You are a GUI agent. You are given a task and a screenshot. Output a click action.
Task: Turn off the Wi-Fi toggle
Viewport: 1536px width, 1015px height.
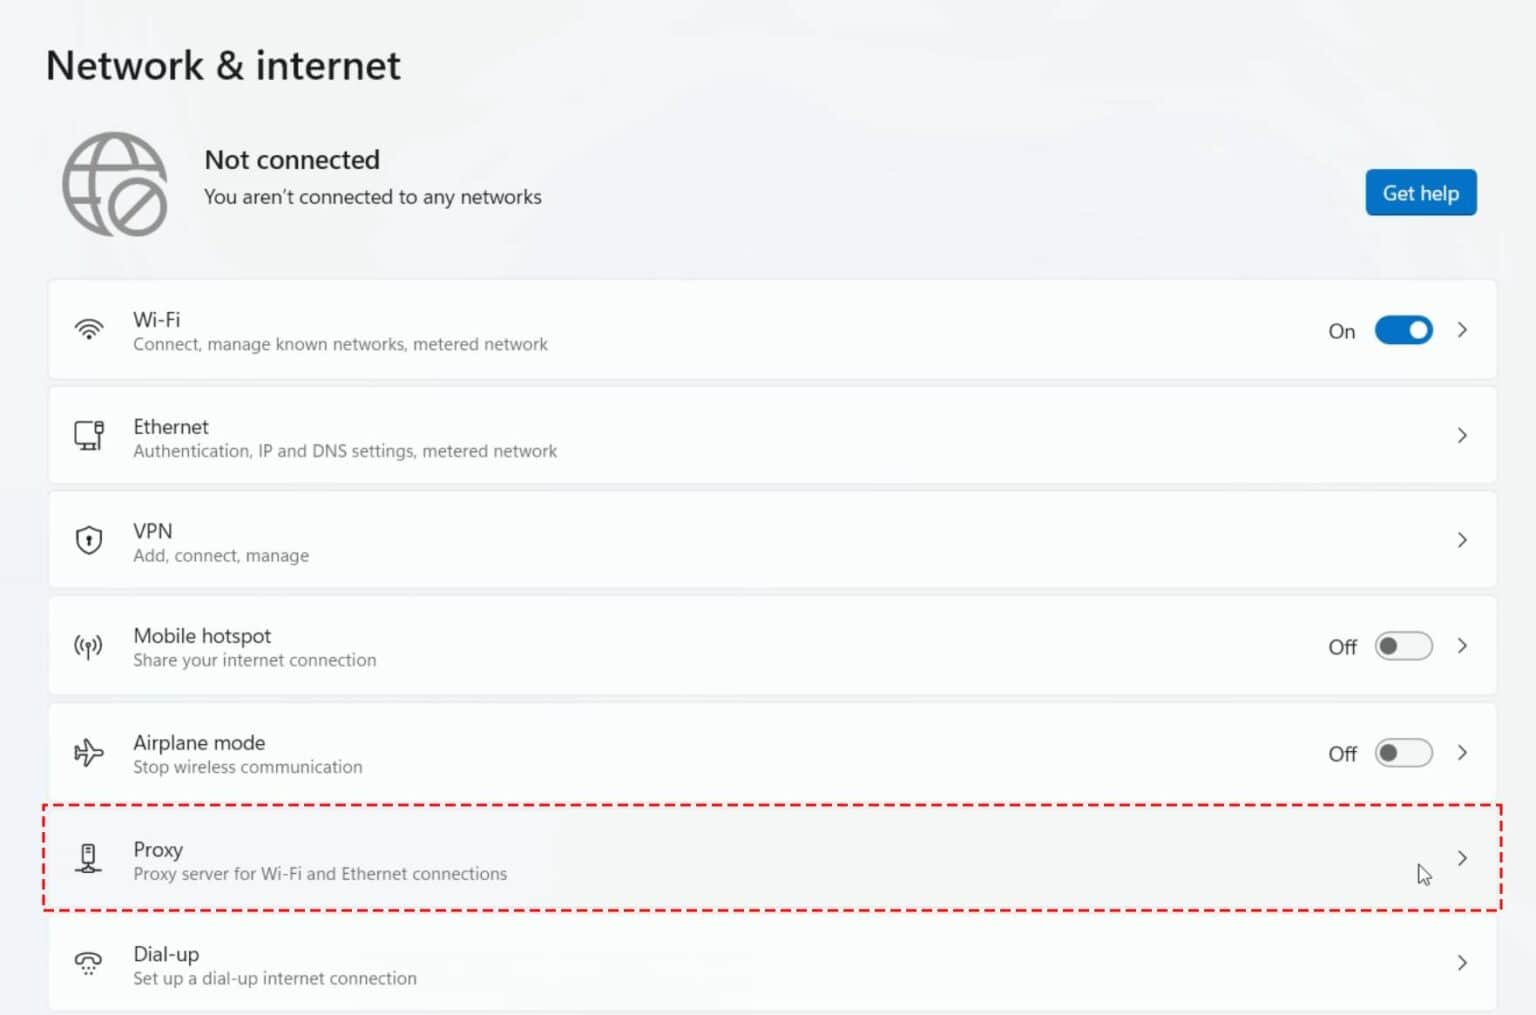1403,330
